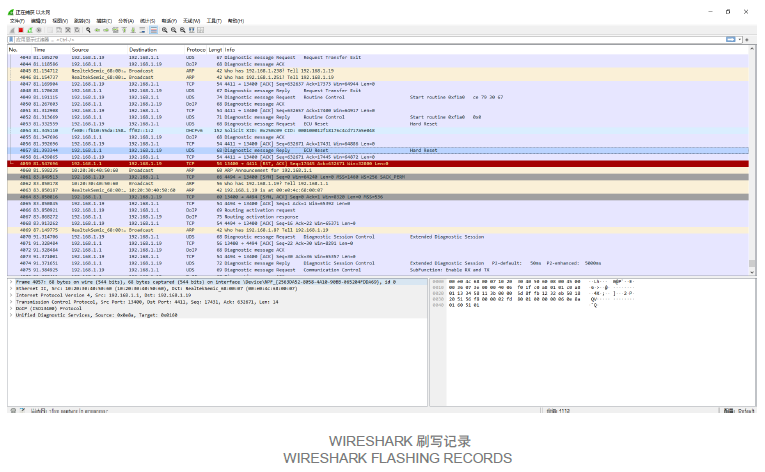765x472 pixels.
Task: Go back to the previous packet (green left arrow)
Action: point(98,30)
